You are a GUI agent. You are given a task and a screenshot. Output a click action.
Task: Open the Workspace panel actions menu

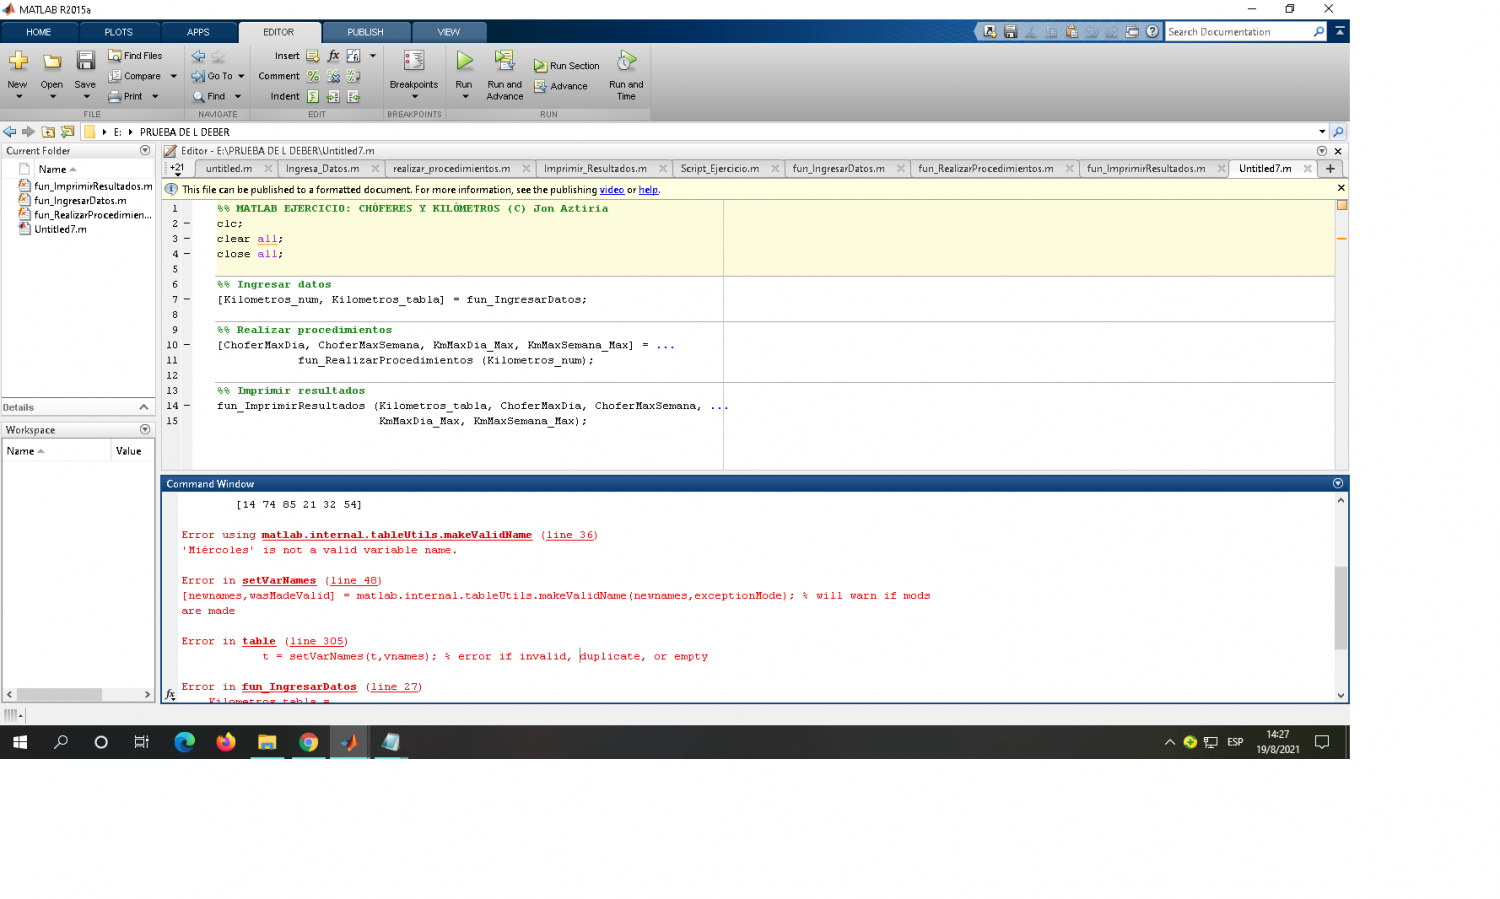145,430
